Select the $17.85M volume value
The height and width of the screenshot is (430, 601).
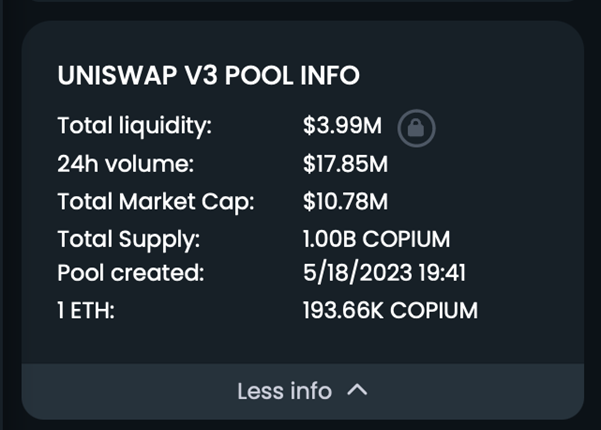click(345, 164)
